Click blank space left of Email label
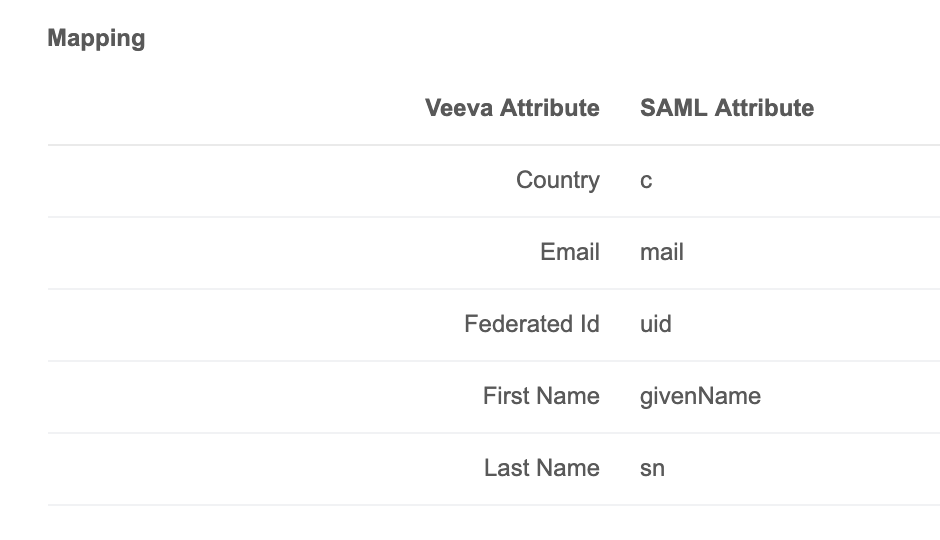The height and width of the screenshot is (540, 940). 250,253
